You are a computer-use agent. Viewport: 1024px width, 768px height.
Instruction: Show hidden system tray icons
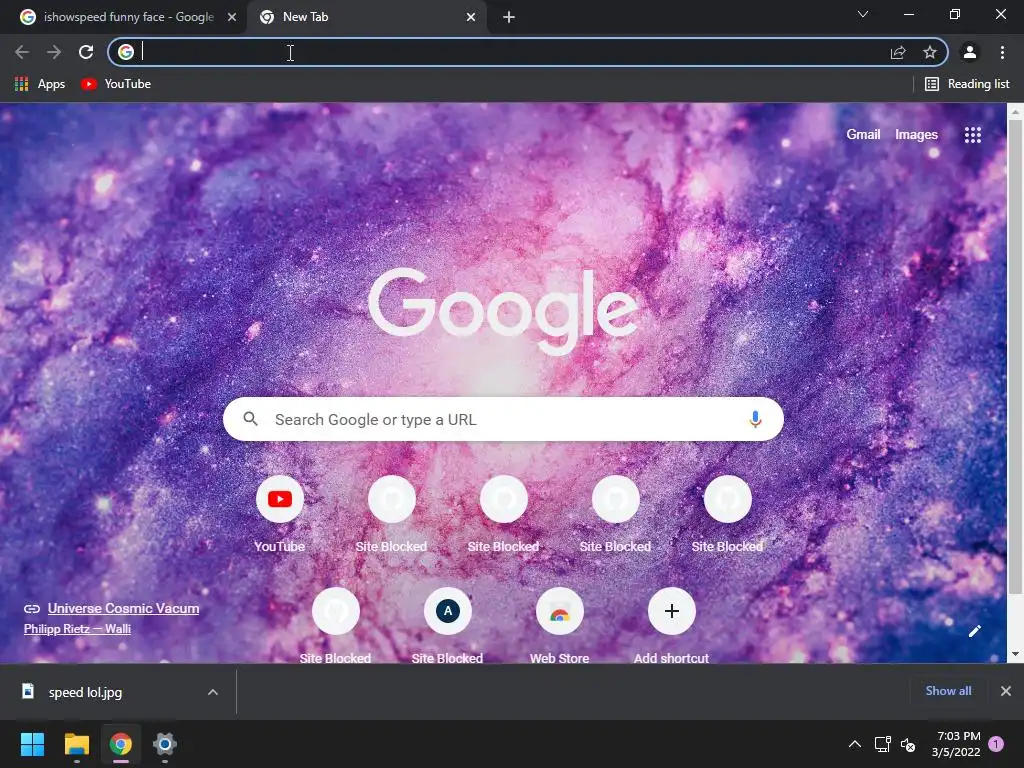[854, 744]
